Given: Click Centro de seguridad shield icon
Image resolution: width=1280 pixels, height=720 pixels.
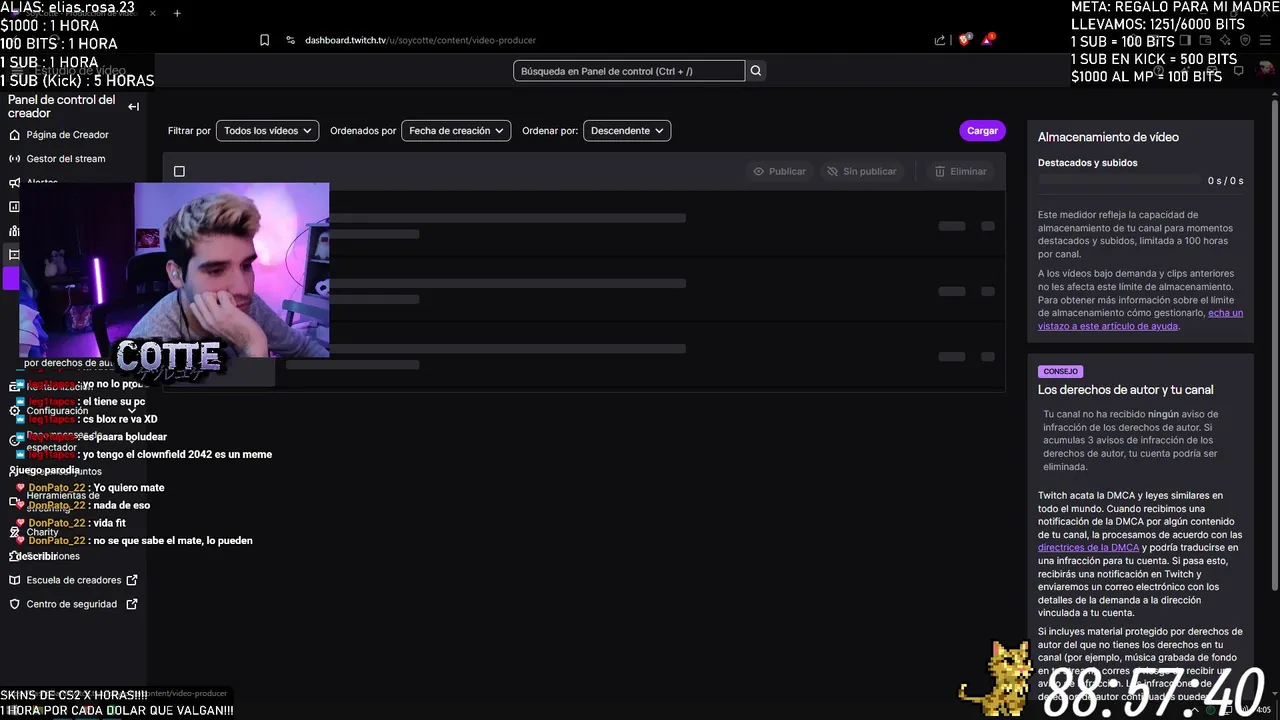Looking at the screenshot, I should tap(15, 604).
